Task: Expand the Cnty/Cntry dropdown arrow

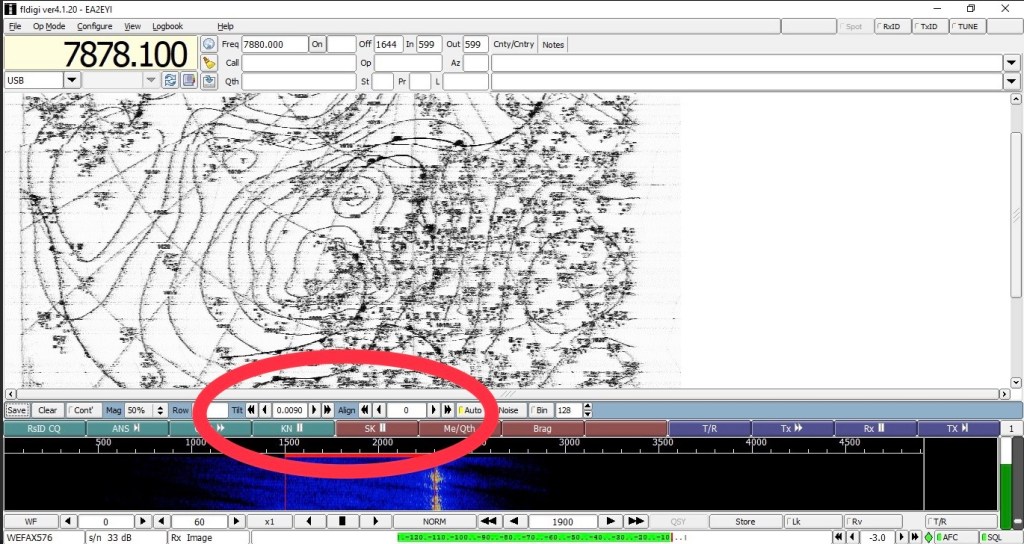Action: coord(1010,62)
